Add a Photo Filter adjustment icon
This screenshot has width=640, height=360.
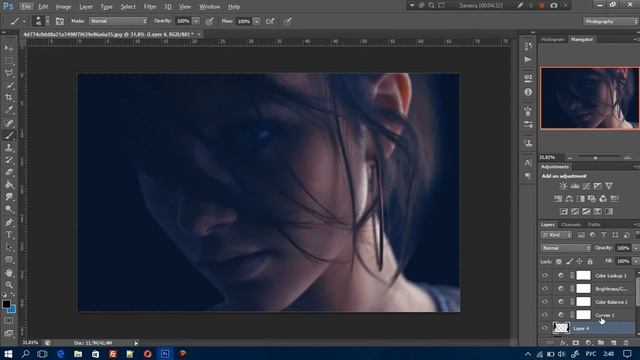(592, 199)
